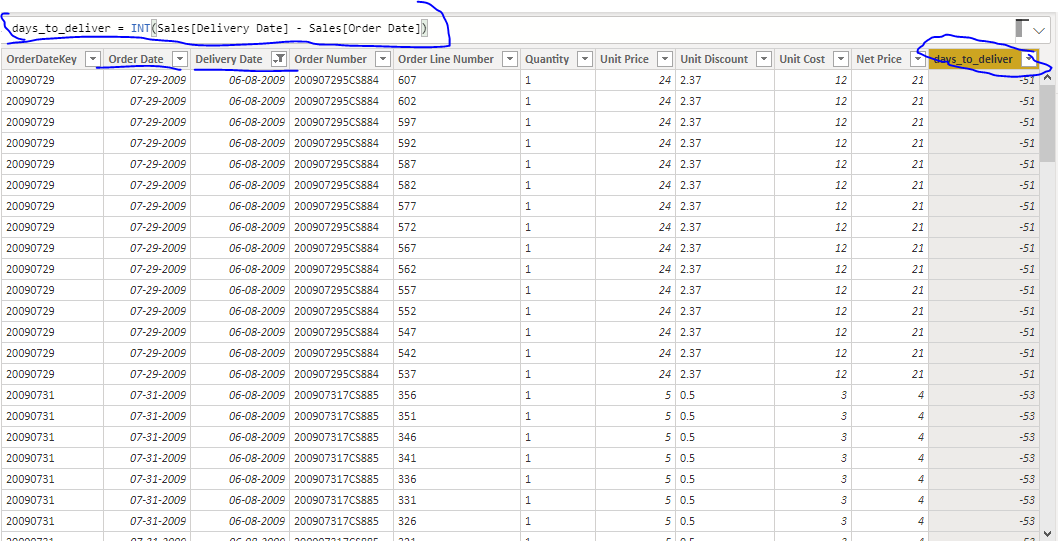The image size is (1058, 541).
Task: Select the cell with line number 602
Action: 457,101
